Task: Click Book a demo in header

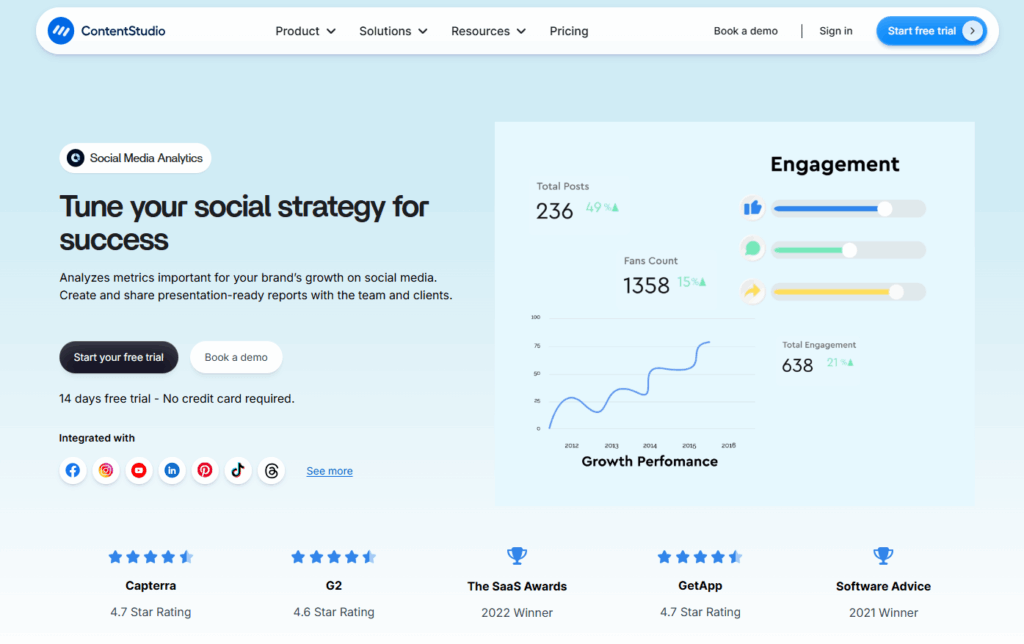Action: pyautogui.click(x=745, y=31)
